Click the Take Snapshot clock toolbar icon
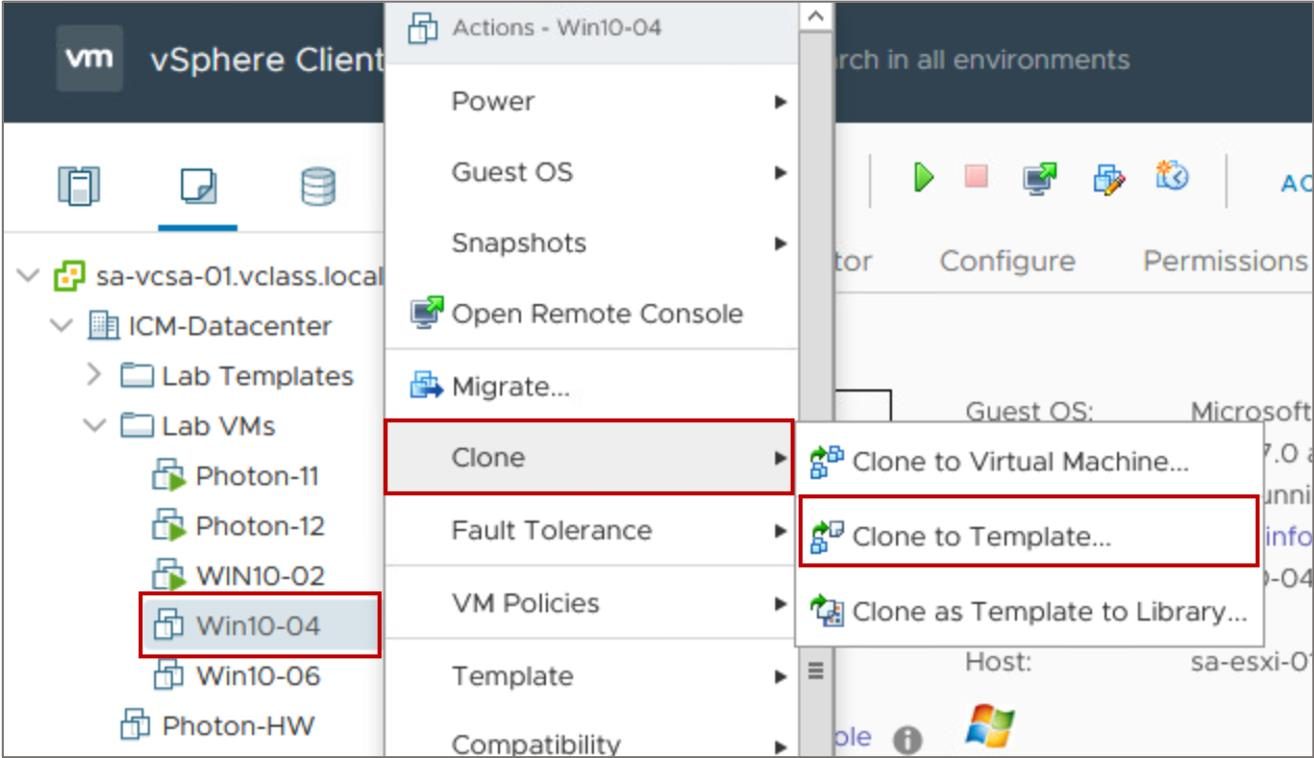 click(1172, 177)
